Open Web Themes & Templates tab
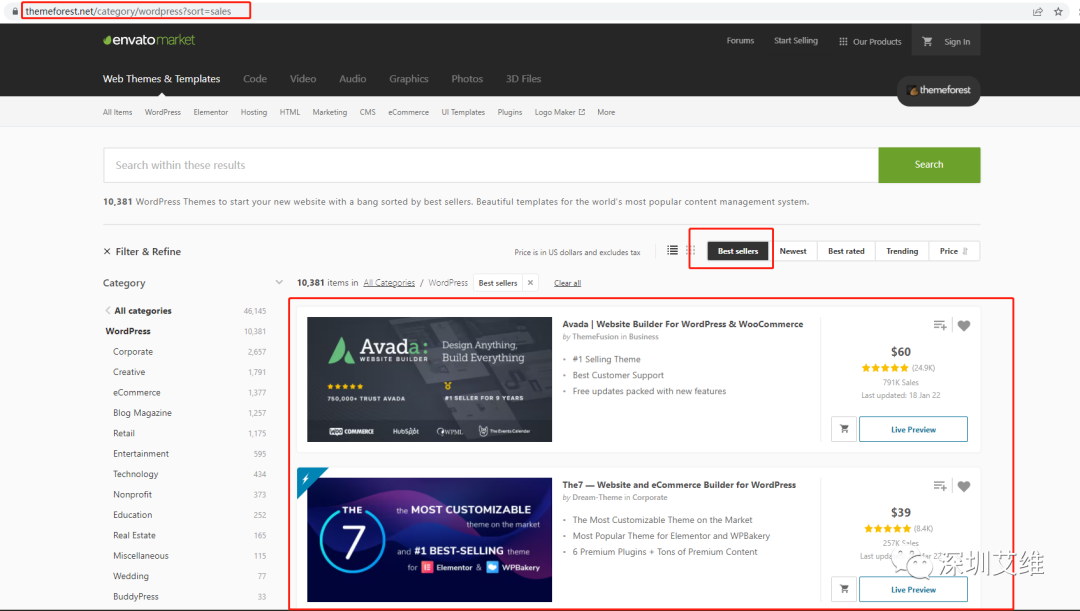The height and width of the screenshot is (611, 1080). [x=161, y=79]
